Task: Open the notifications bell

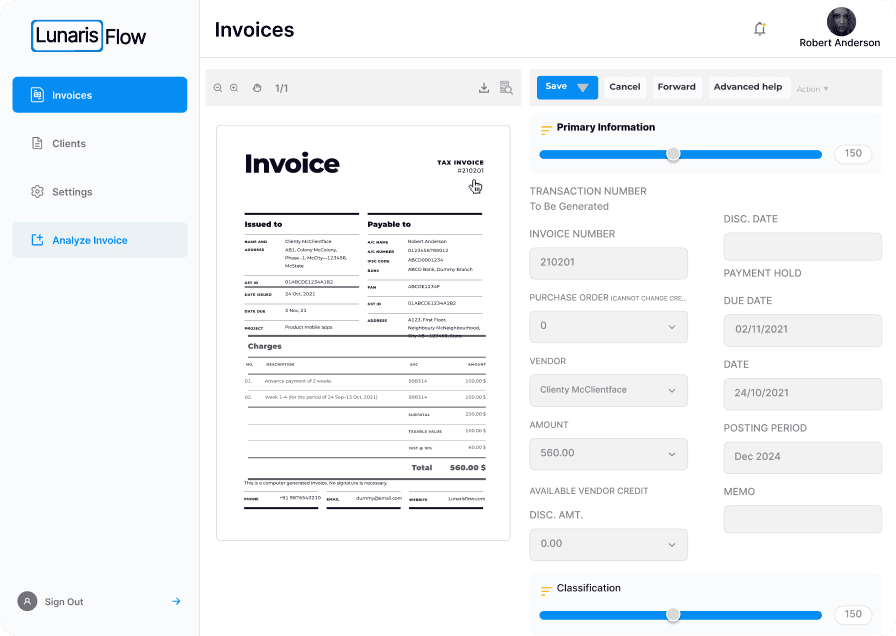Action: coord(759,29)
